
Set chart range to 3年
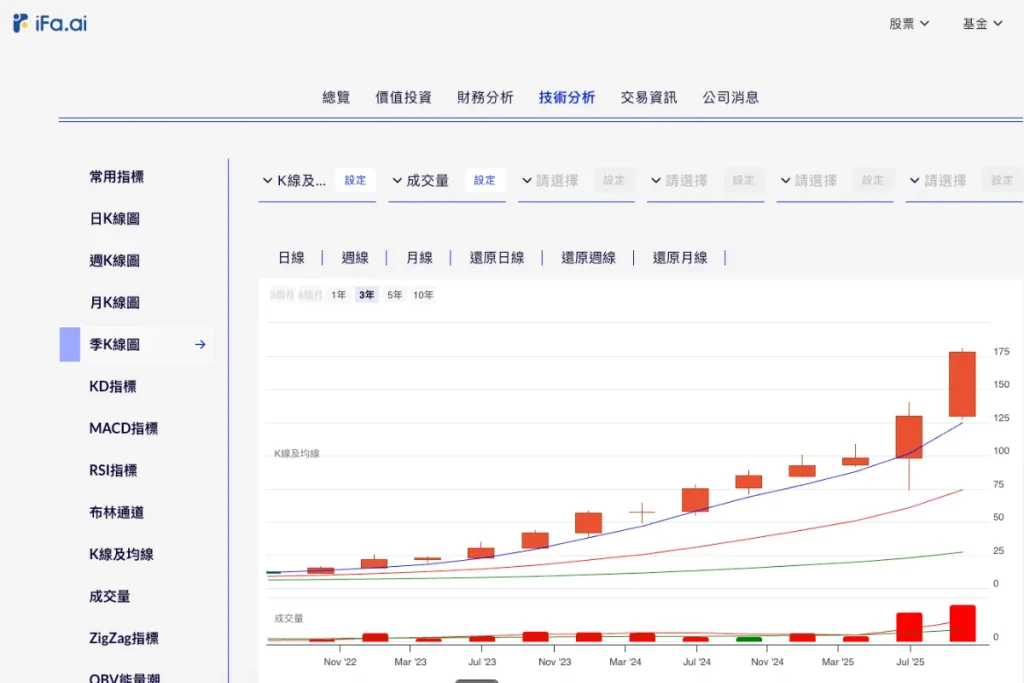point(366,295)
